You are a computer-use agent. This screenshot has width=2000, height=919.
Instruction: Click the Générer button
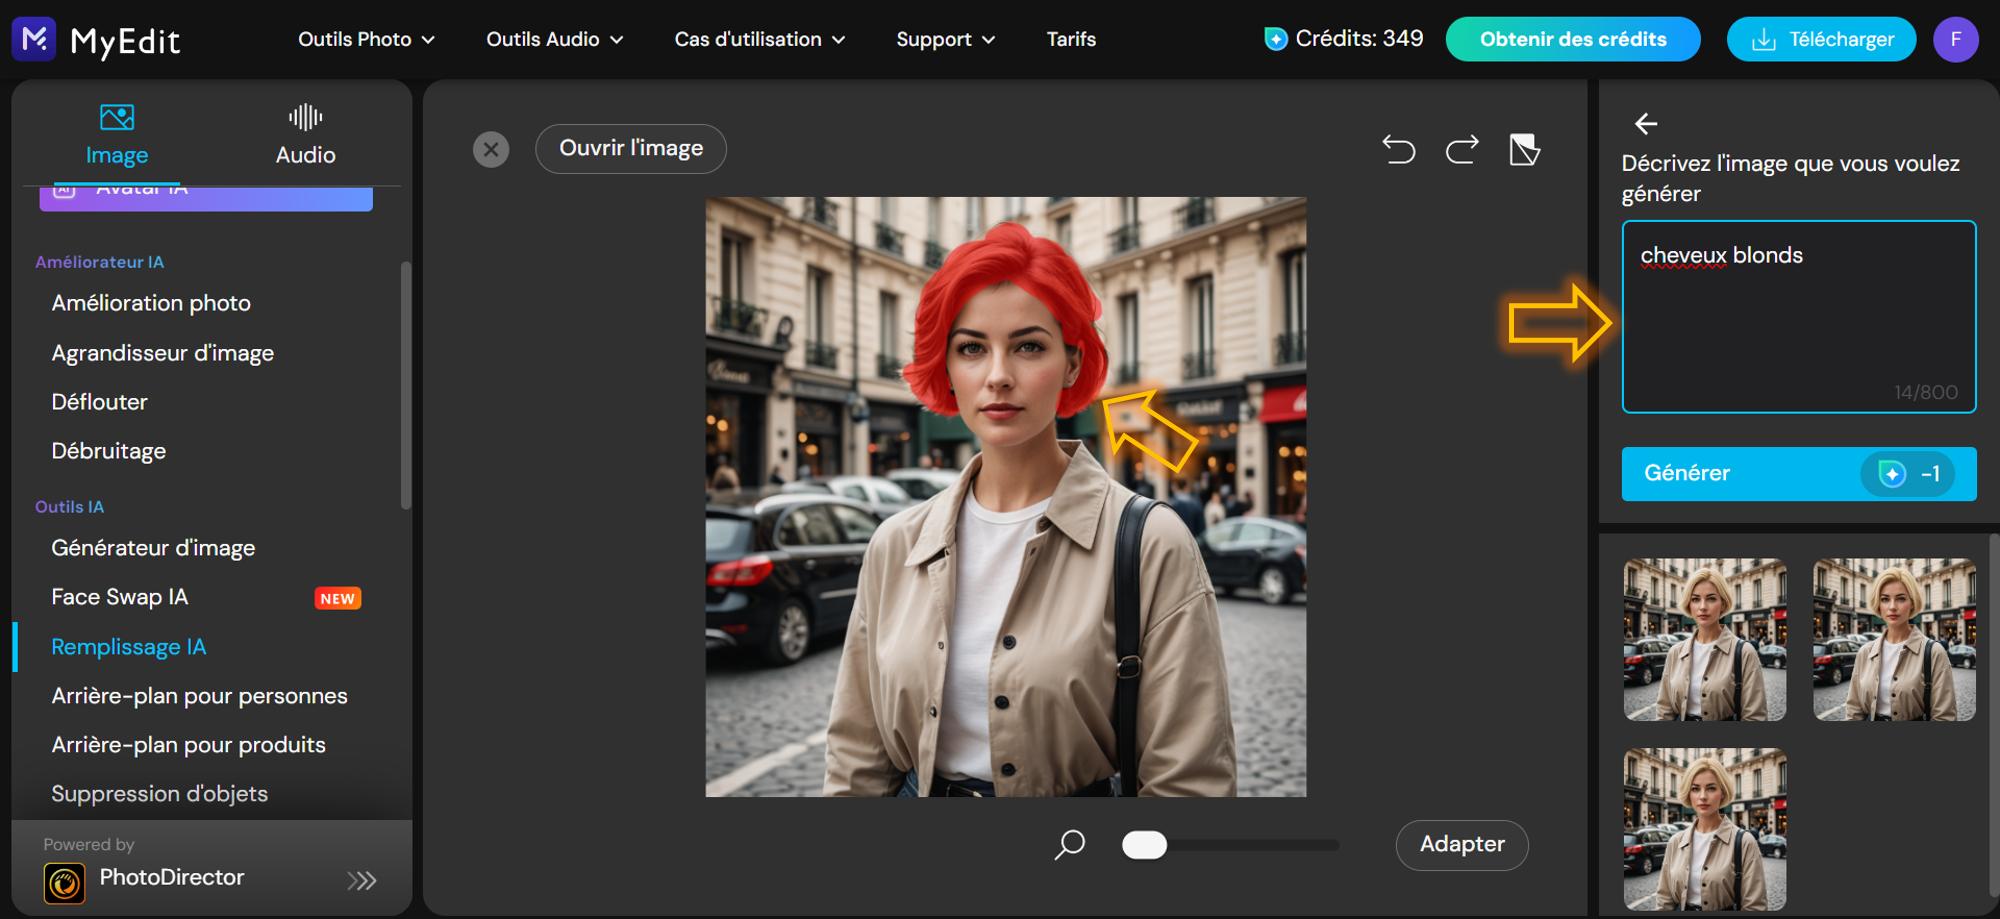[1797, 473]
